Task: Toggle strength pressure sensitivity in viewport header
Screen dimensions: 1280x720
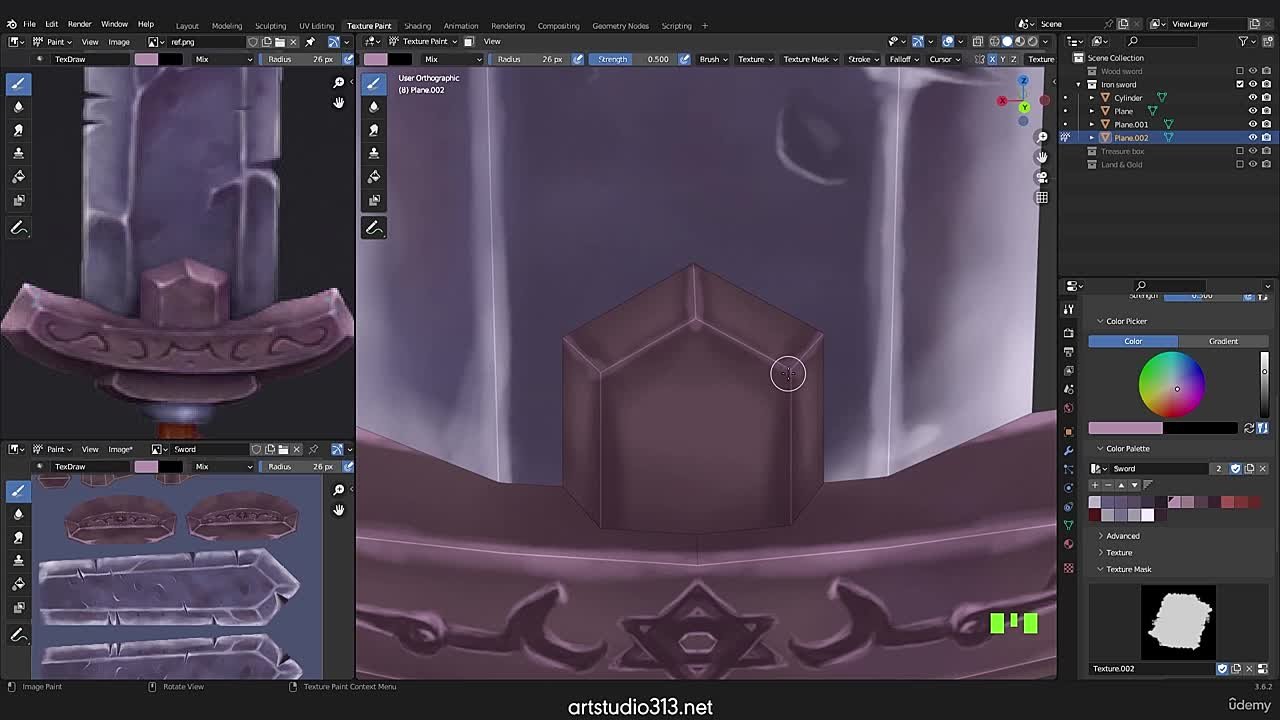Action: tap(684, 59)
